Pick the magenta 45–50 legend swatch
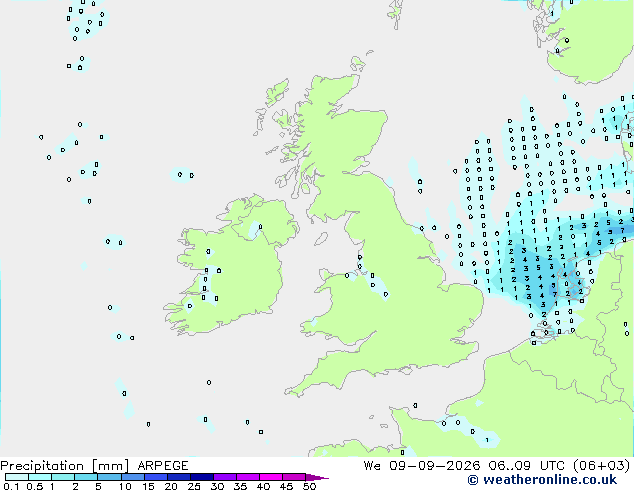This screenshot has height=490, width=634. (x=294, y=477)
